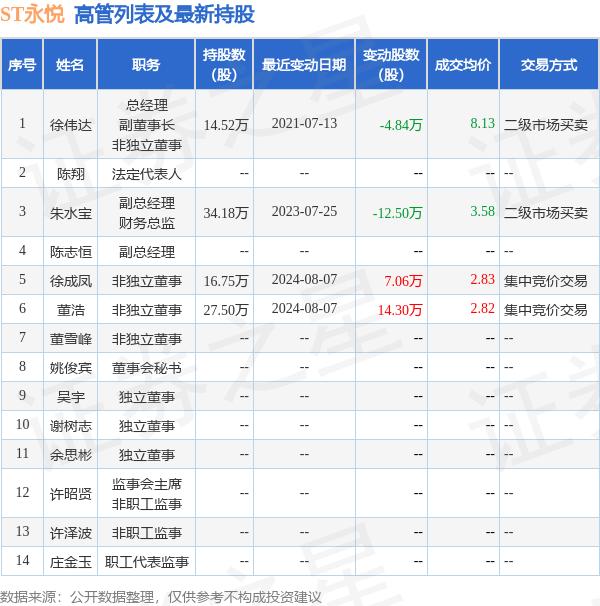
Task: Click 董浩's holding 27.50万
Action: (x=226, y=310)
